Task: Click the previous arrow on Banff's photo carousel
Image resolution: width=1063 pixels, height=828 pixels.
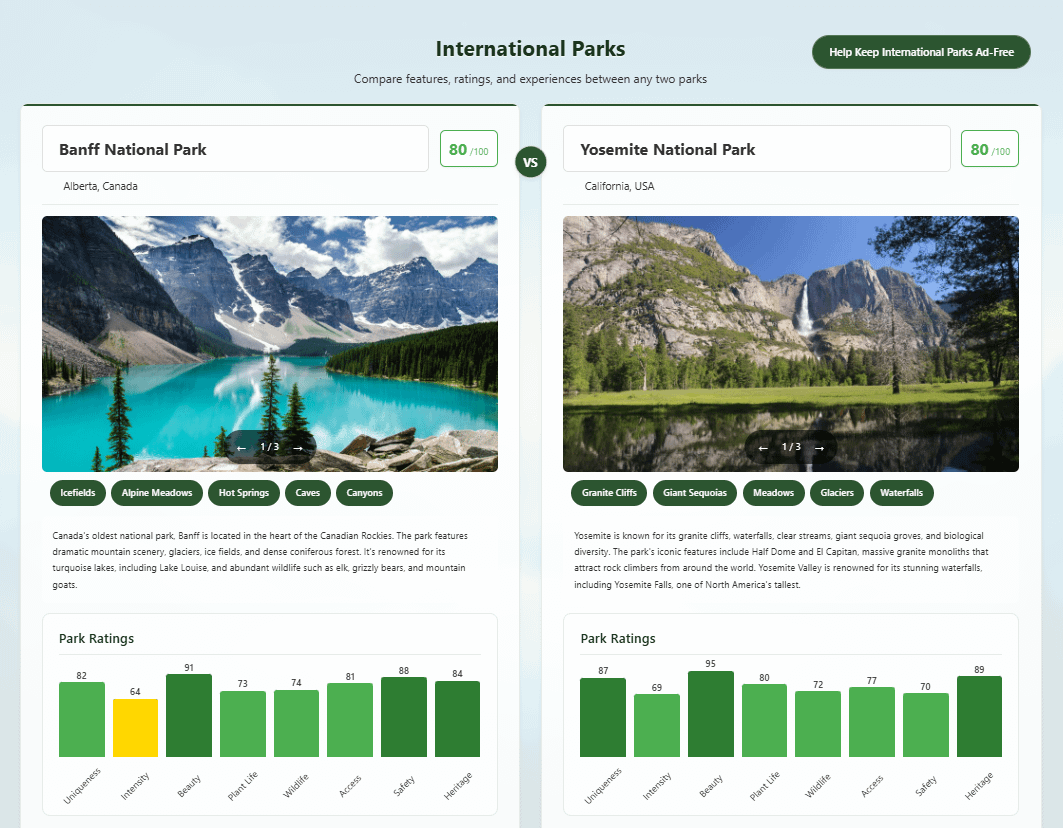Action: pyautogui.click(x=241, y=447)
